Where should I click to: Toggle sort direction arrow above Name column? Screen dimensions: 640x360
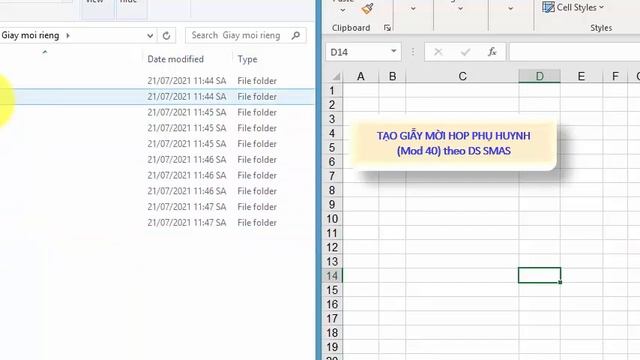[x=45, y=52]
